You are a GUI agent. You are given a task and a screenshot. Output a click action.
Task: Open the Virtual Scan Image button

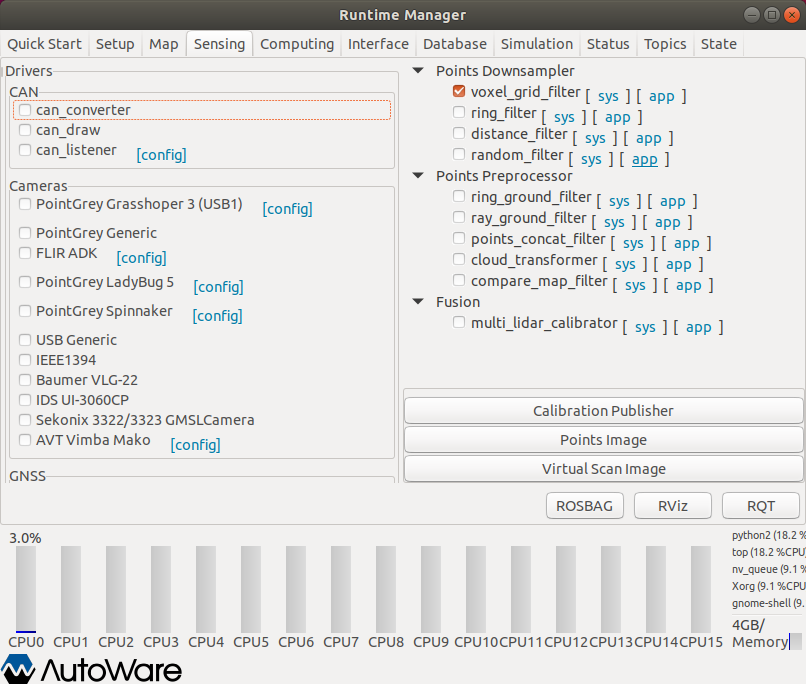tap(603, 469)
